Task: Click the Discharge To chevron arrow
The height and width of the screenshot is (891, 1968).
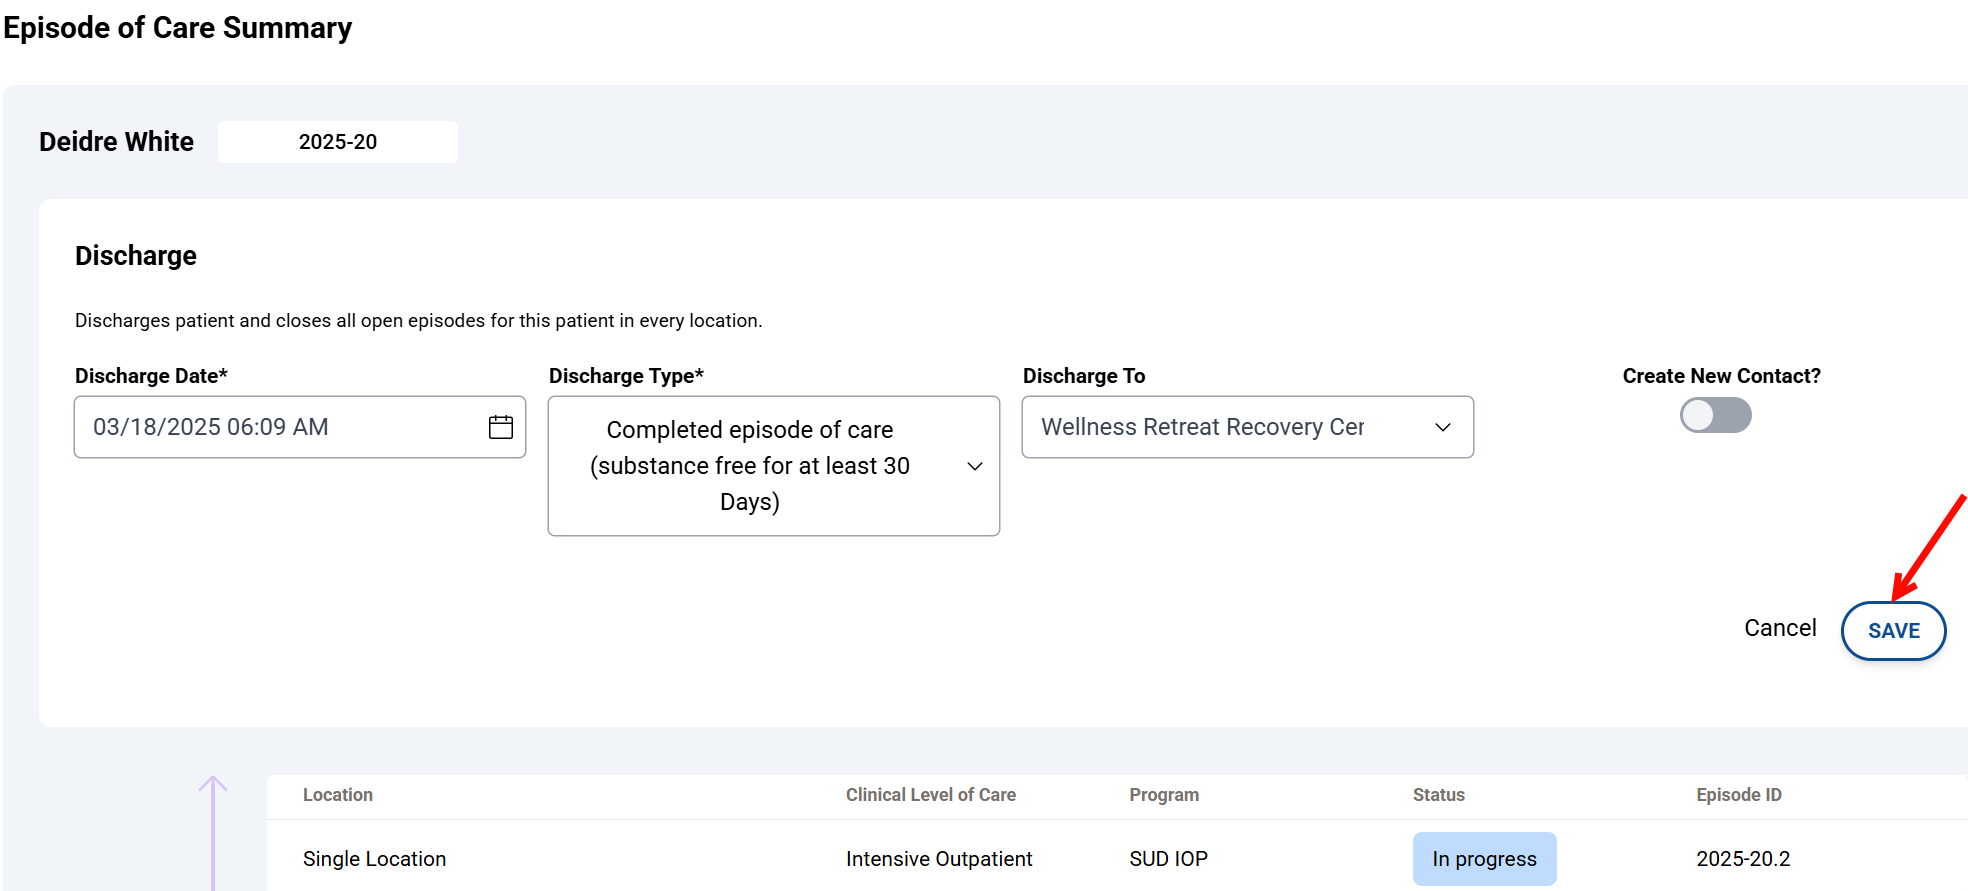Action: [1443, 427]
